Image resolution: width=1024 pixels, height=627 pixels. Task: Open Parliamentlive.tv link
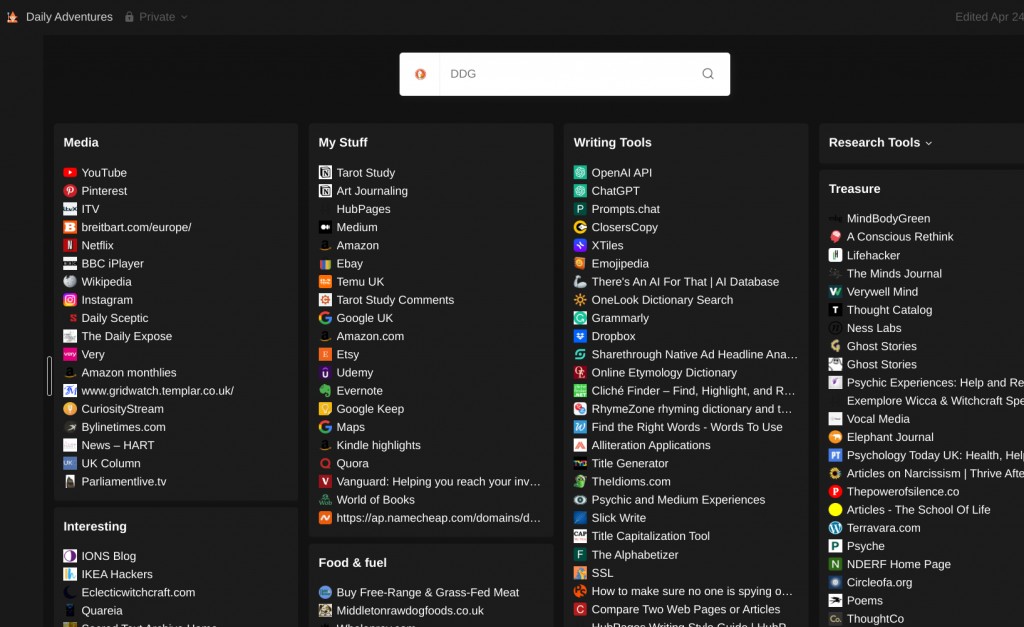click(x=124, y=481)
